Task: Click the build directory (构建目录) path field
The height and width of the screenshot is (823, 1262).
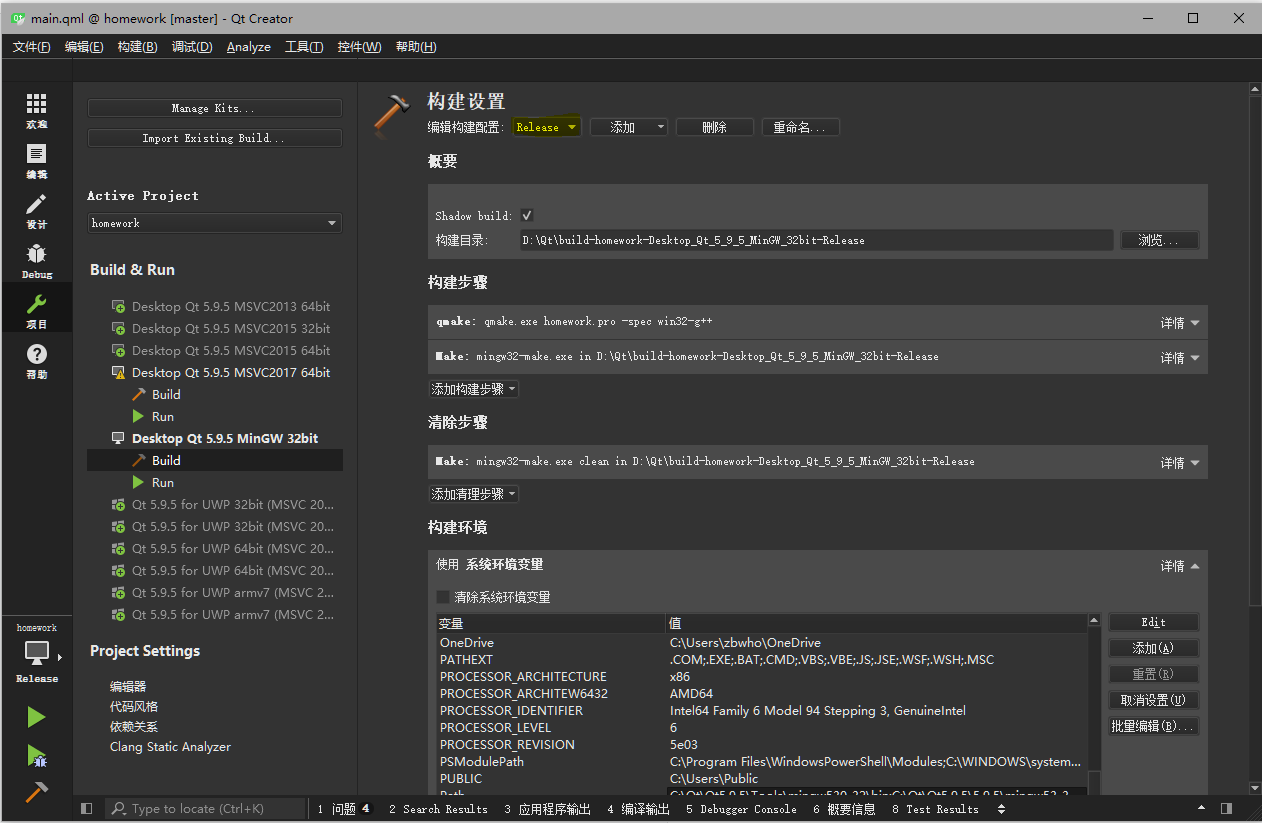Action: tap(816, 240)
